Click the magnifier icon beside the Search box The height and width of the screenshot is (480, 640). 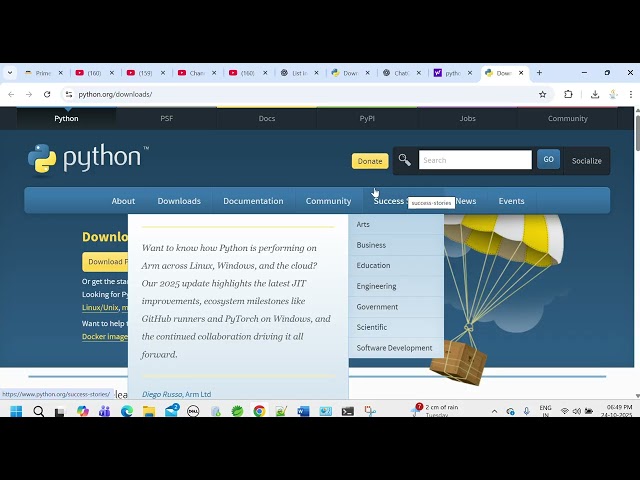tap(404, 160)
